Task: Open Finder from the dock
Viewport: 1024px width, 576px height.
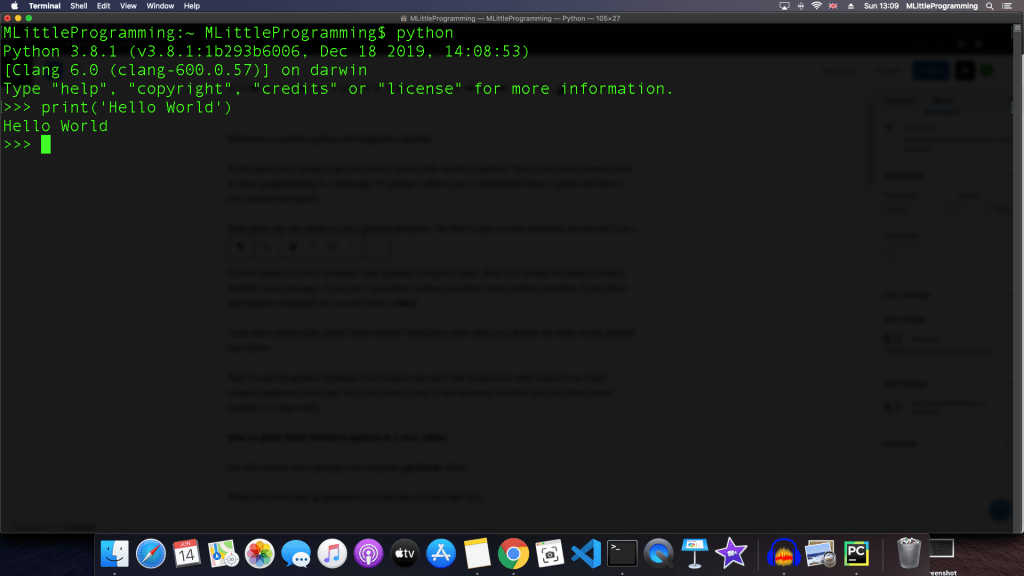Action: [115, 553]
